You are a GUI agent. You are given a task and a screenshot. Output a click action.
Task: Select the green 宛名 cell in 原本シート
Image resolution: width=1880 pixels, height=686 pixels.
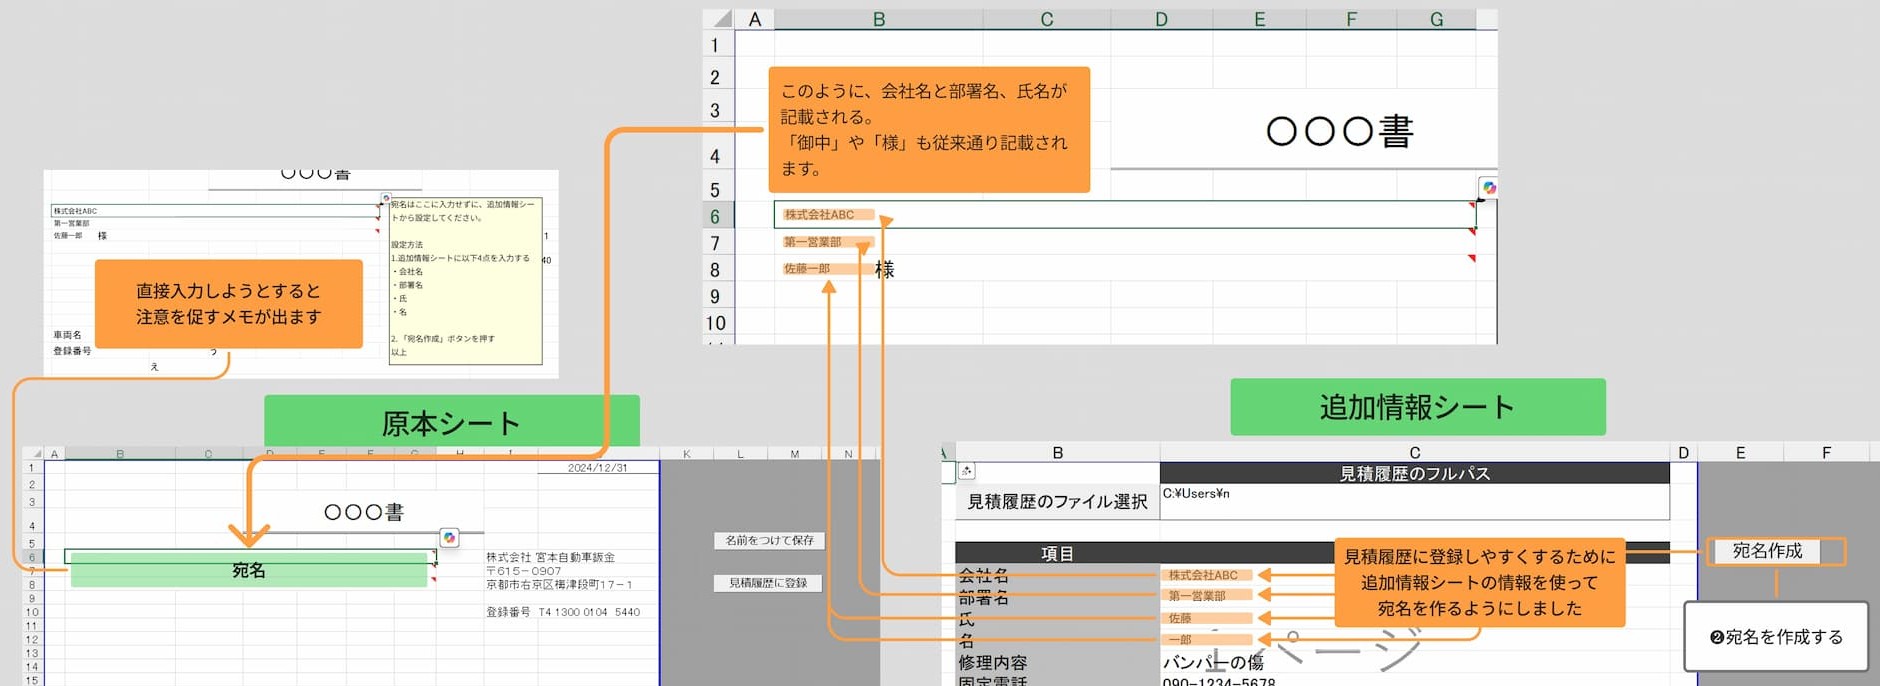[249, 570]
